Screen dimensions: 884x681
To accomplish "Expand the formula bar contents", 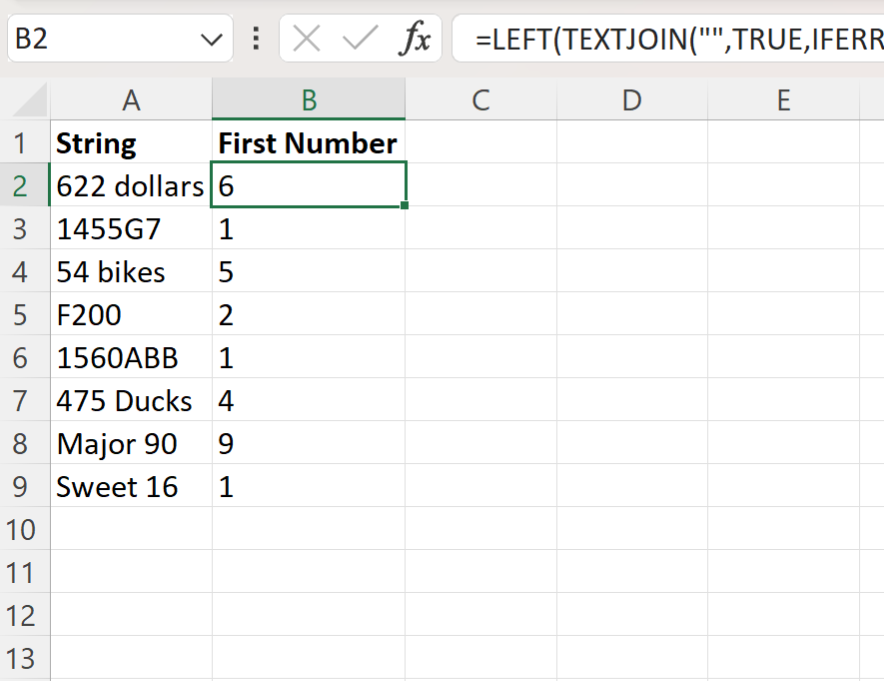I will [x=877, y=38].
